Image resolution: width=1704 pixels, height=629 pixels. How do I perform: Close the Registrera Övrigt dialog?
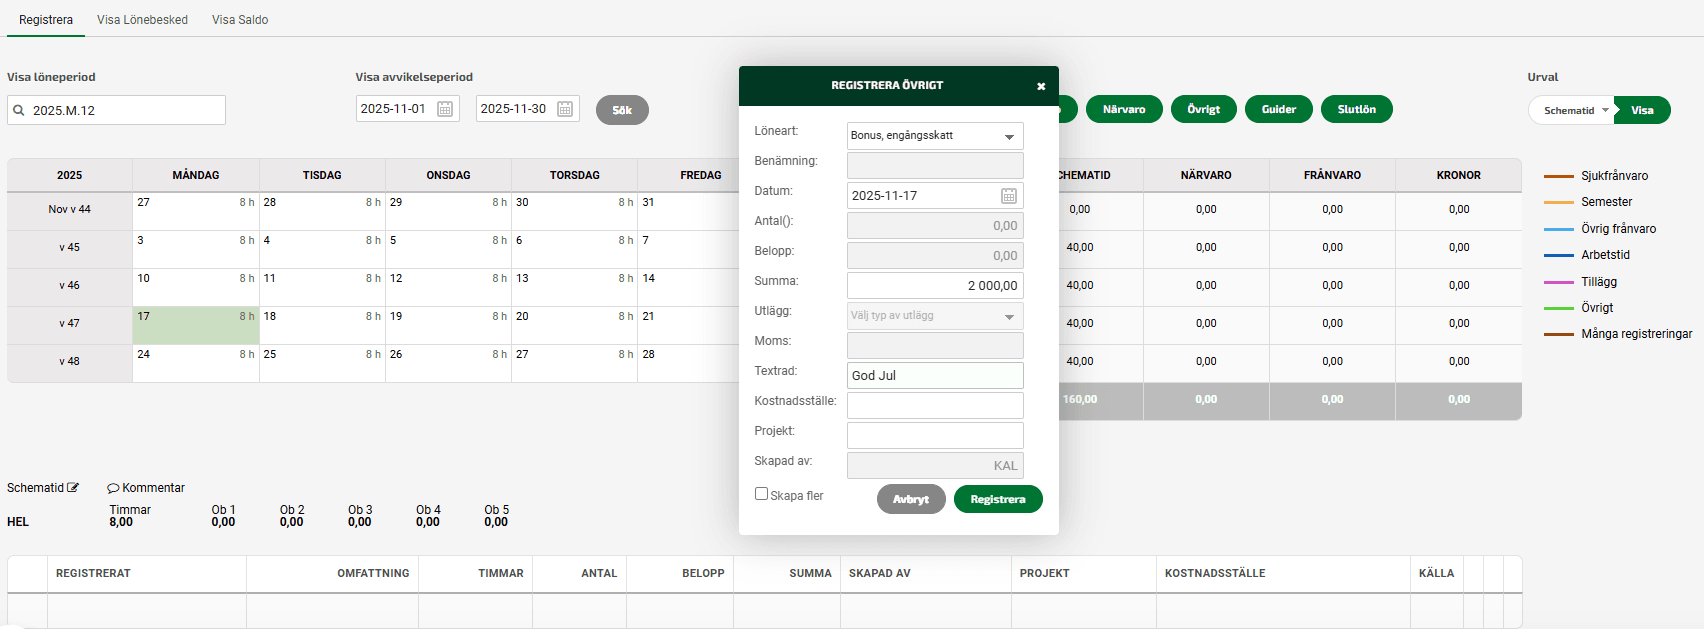[x=1041, y=86]
